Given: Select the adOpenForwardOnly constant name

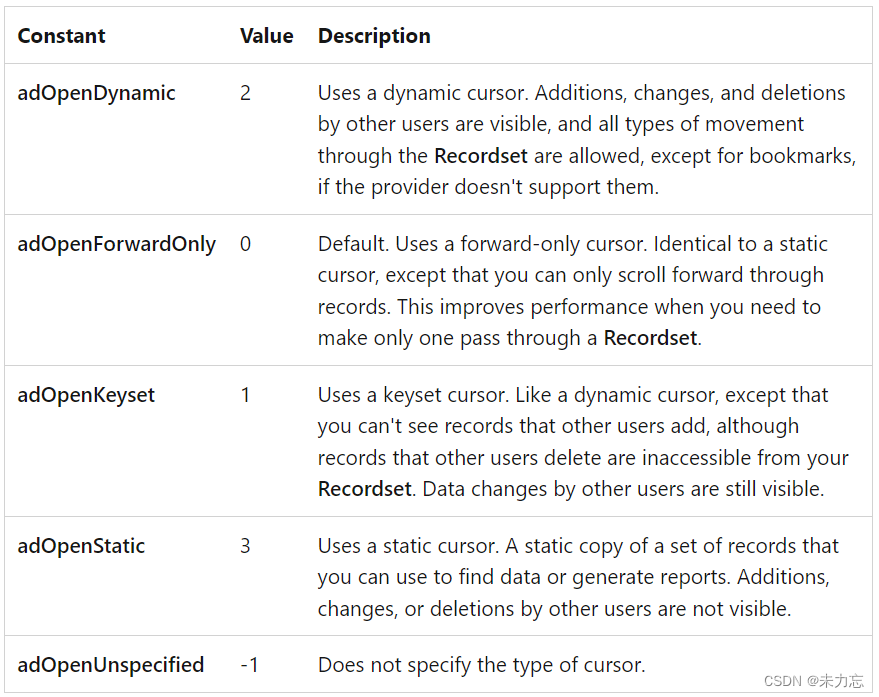Looking at the screenshot, I should pyautogui.click(x=116, y=244).
